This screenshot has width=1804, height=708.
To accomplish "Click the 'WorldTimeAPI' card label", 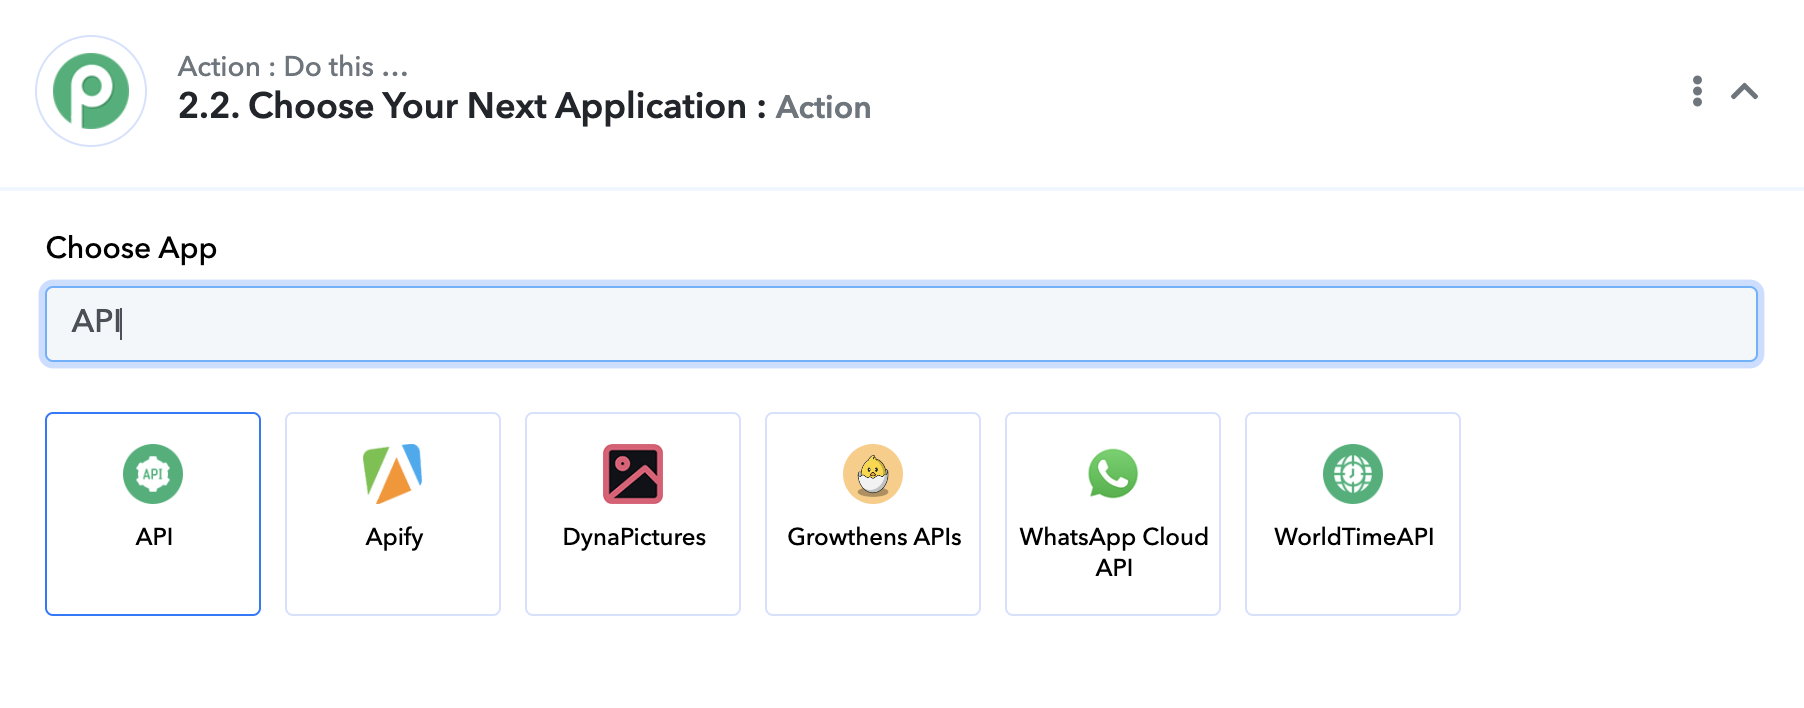I will tap(1354, 537).
